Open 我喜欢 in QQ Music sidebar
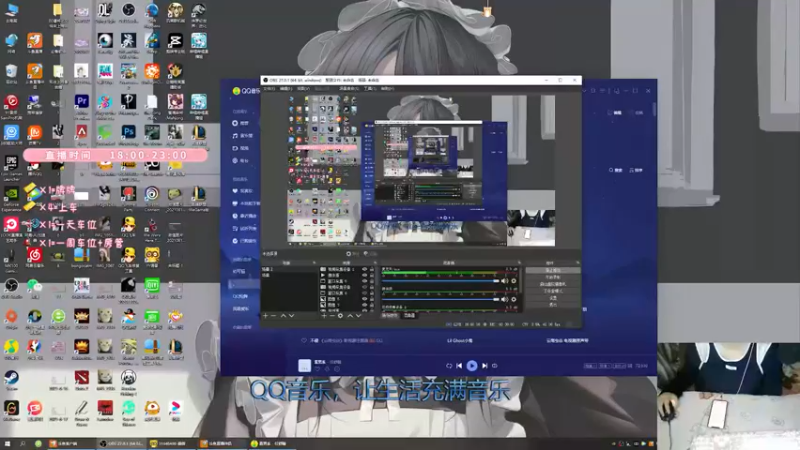The width and height of the screenshot is (800, 450). tap(242, 191)
